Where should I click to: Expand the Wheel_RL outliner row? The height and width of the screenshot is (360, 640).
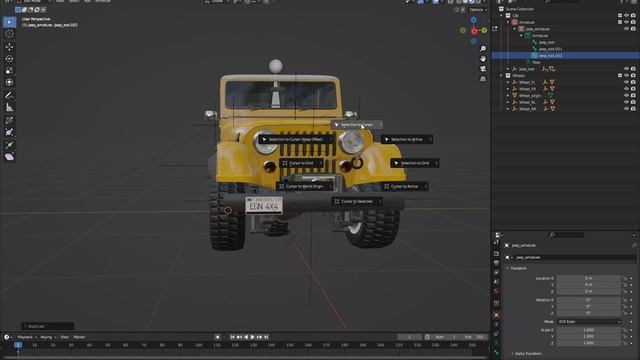pos(508,102)
